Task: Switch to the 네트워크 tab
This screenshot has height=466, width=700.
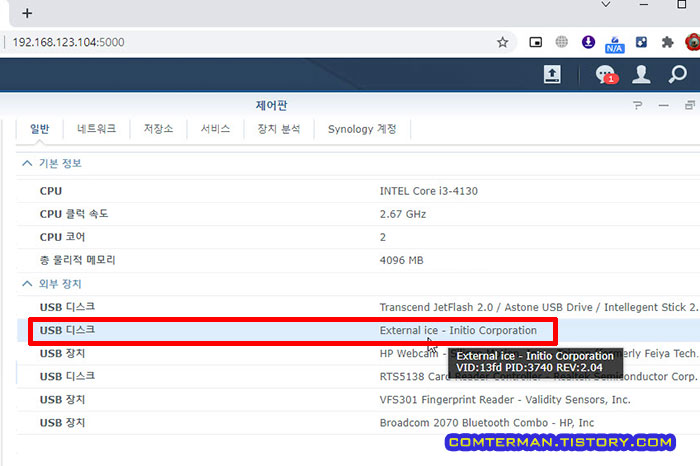Action: [96, 129]
